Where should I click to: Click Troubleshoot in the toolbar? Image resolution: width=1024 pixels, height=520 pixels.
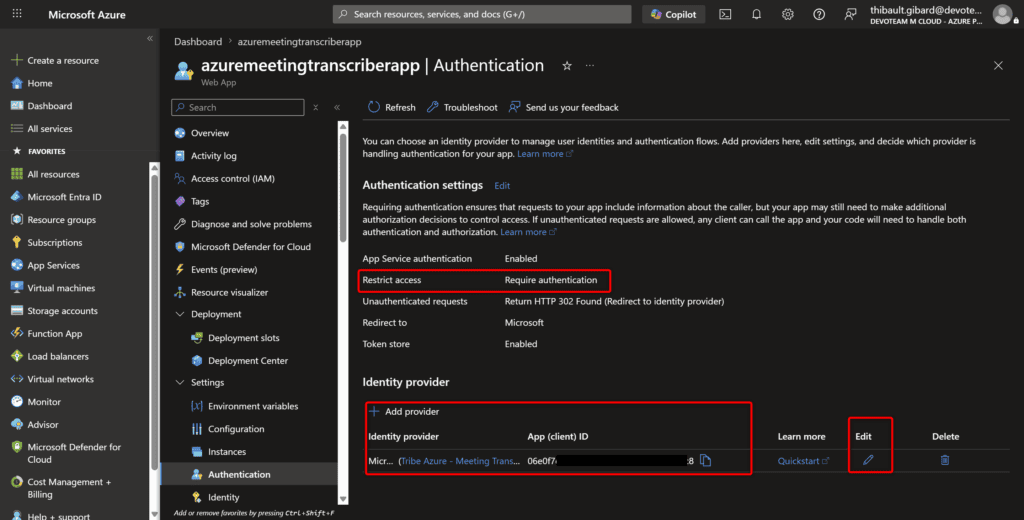coord(462,107)
